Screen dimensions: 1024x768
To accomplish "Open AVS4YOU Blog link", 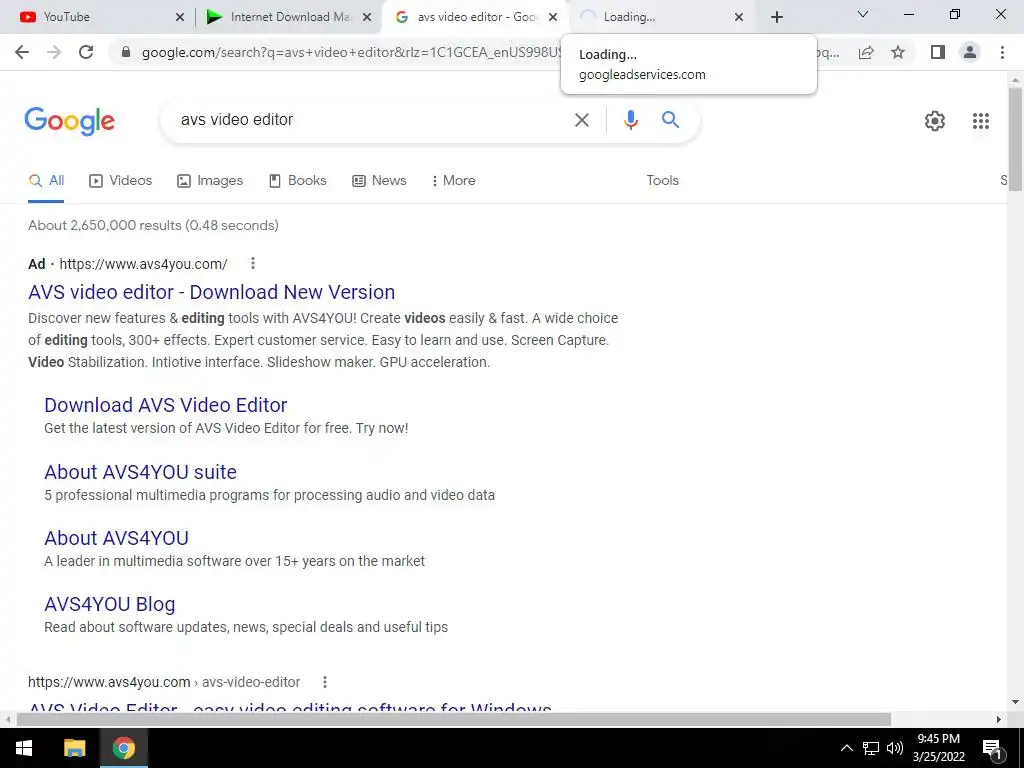I will tap(110, 604).
